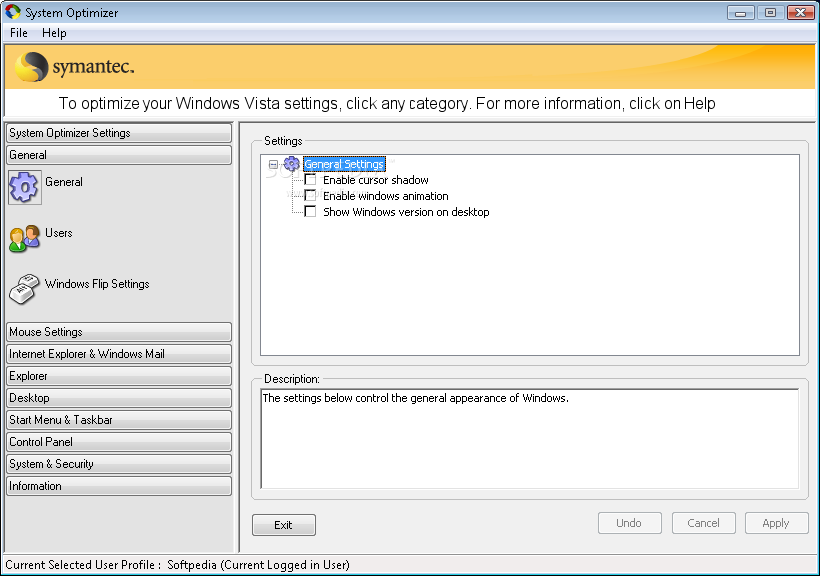820x576 pixels.
Task: Click the Undo button
Action: point(630,523)
